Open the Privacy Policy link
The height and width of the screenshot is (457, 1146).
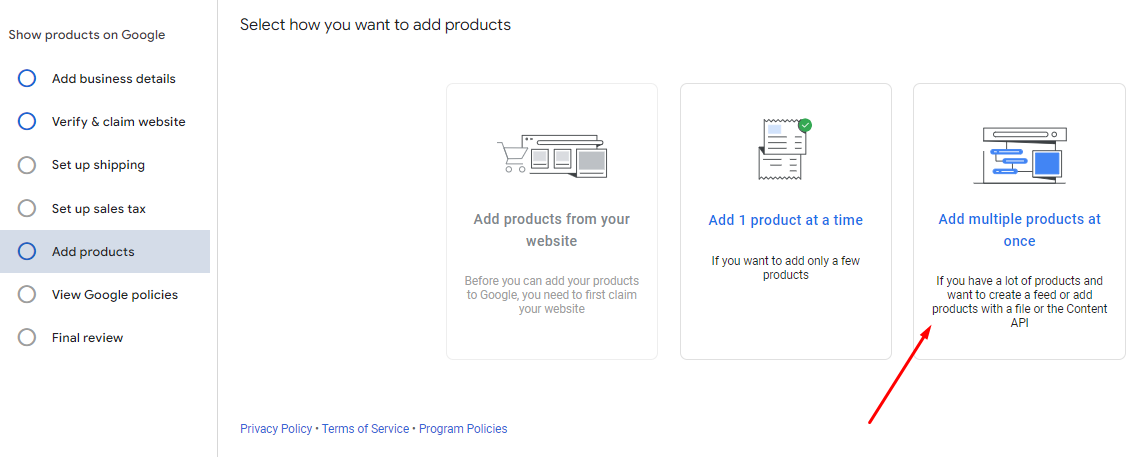click(x=276, y=429)
